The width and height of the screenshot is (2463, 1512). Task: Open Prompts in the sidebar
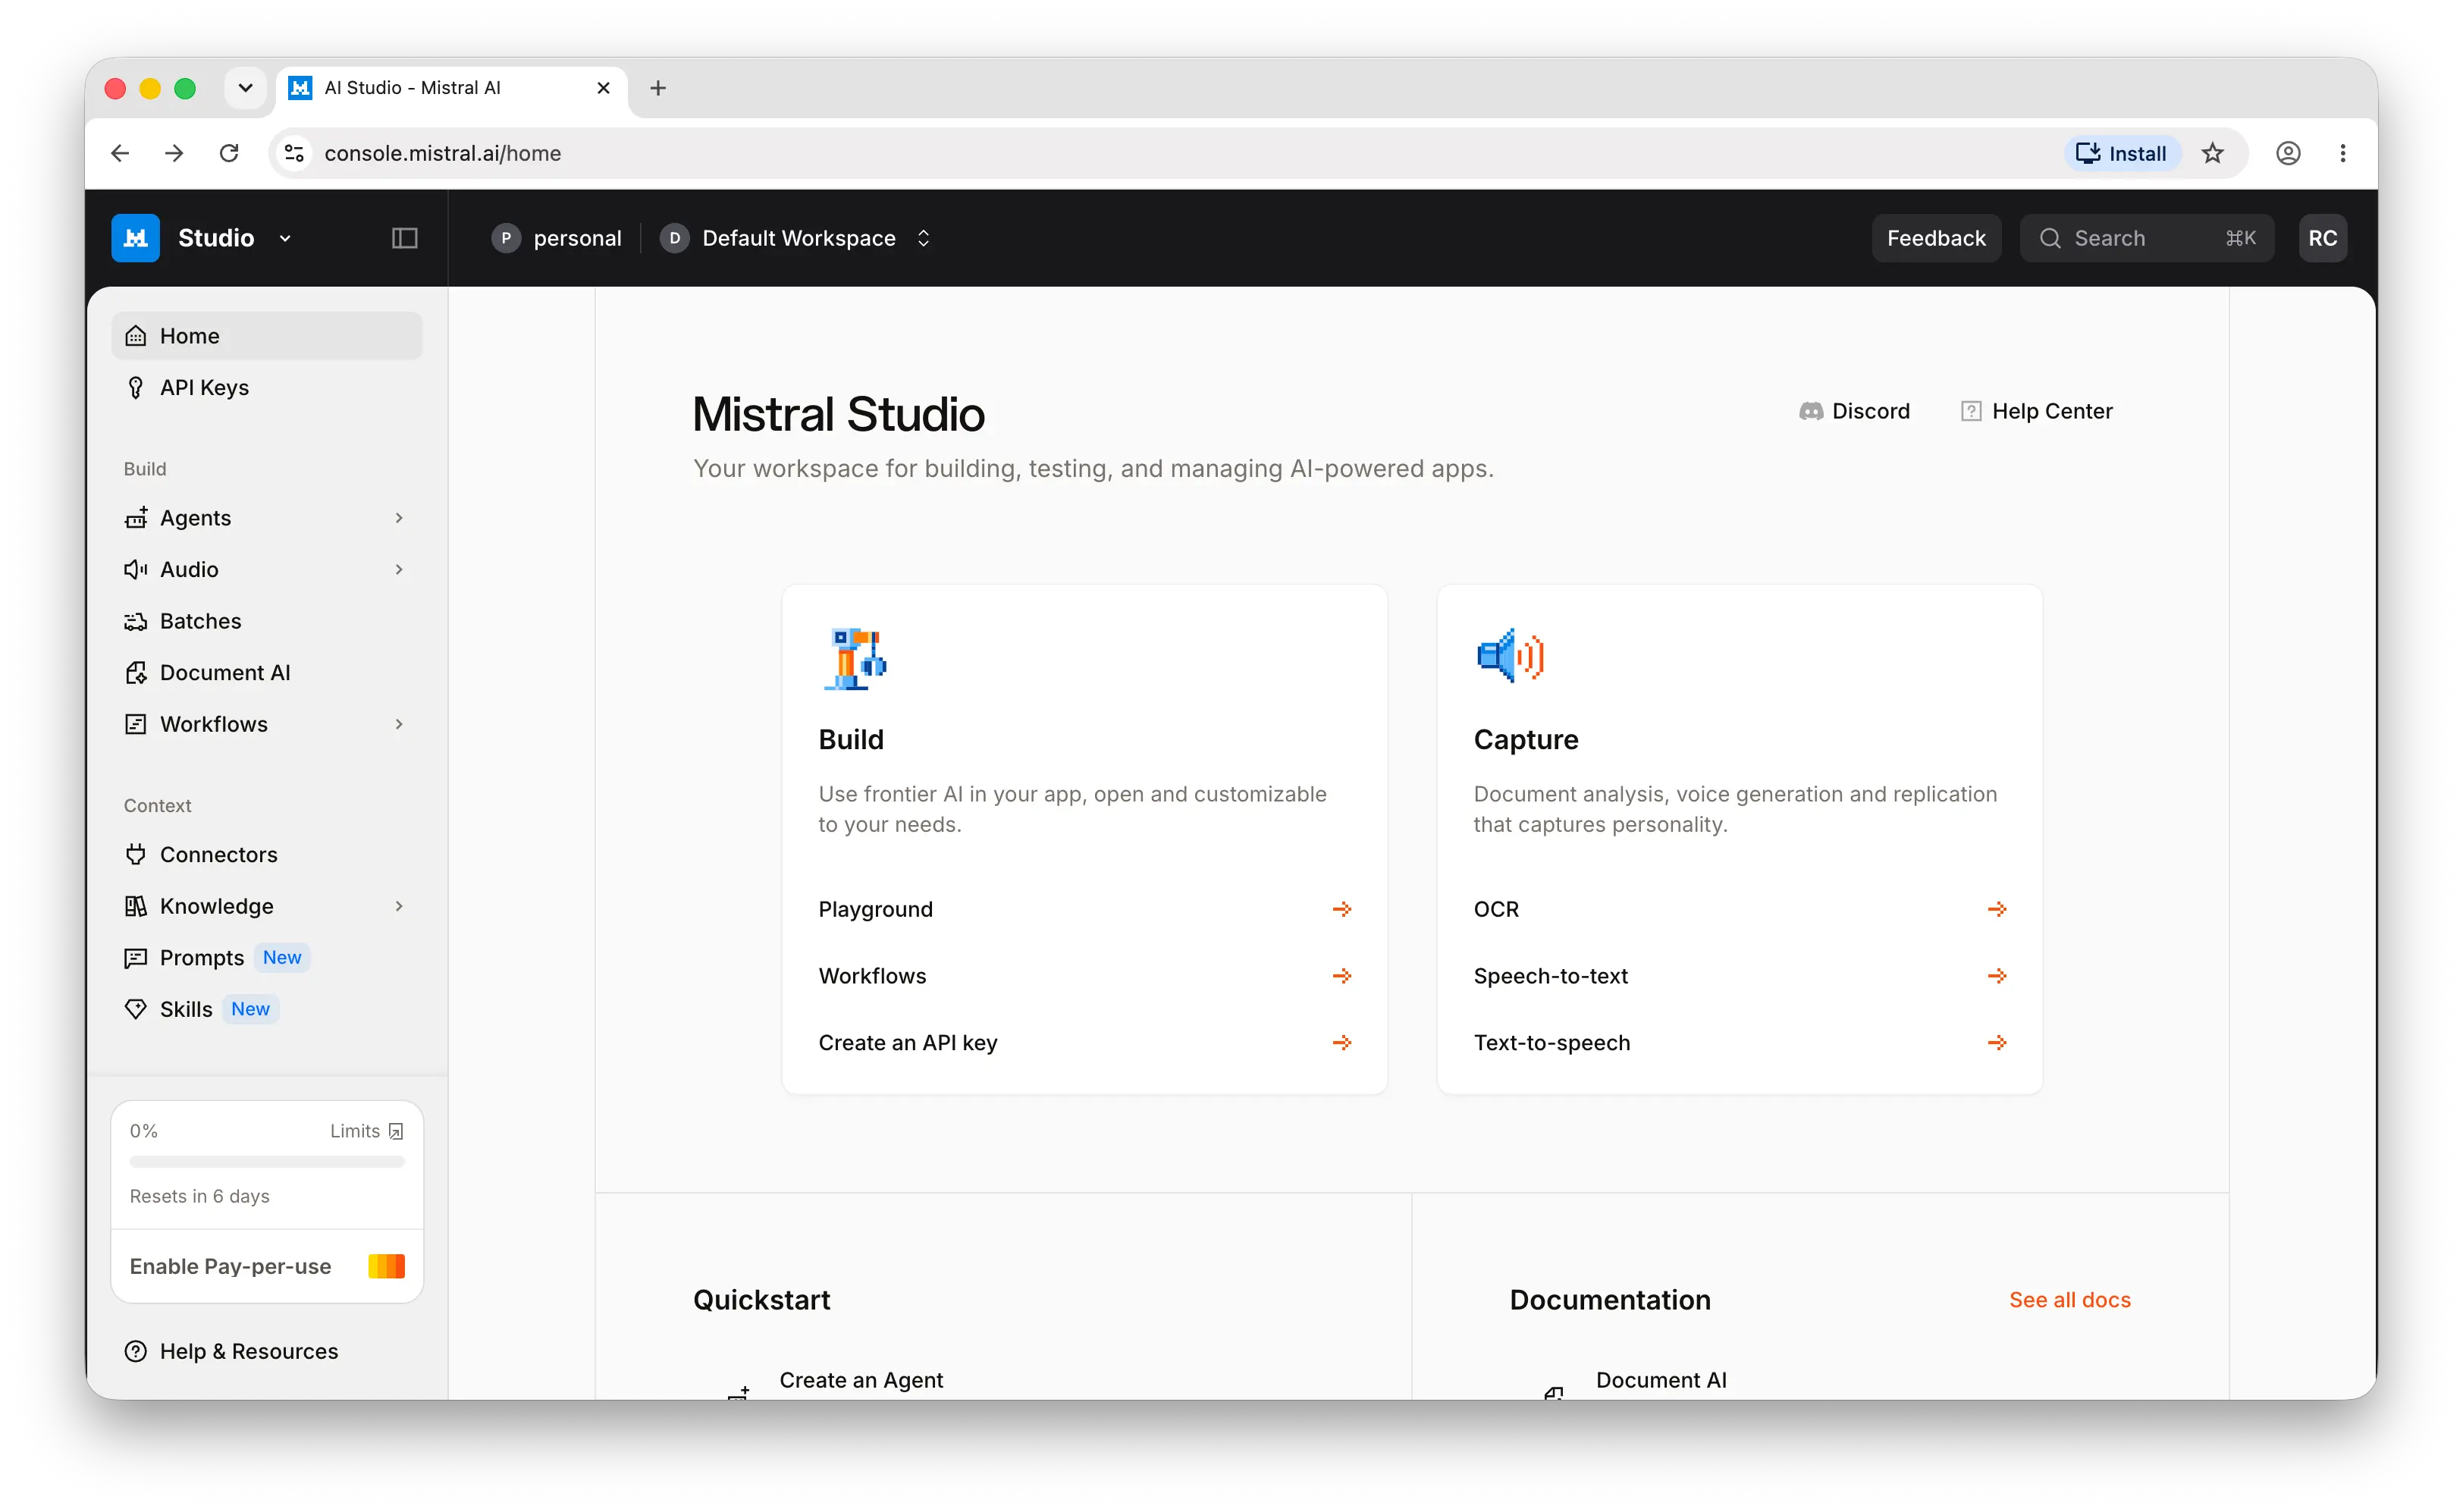[x=267, y=958]
